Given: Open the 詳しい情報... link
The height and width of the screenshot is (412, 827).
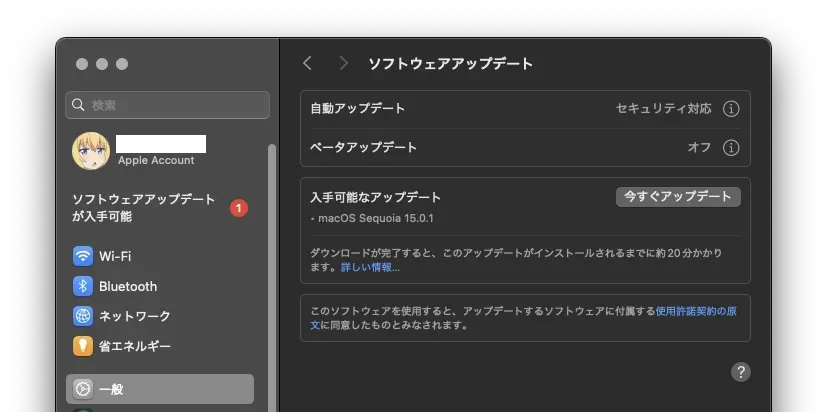Looking at the screenshot, I should tap(370, 268).
